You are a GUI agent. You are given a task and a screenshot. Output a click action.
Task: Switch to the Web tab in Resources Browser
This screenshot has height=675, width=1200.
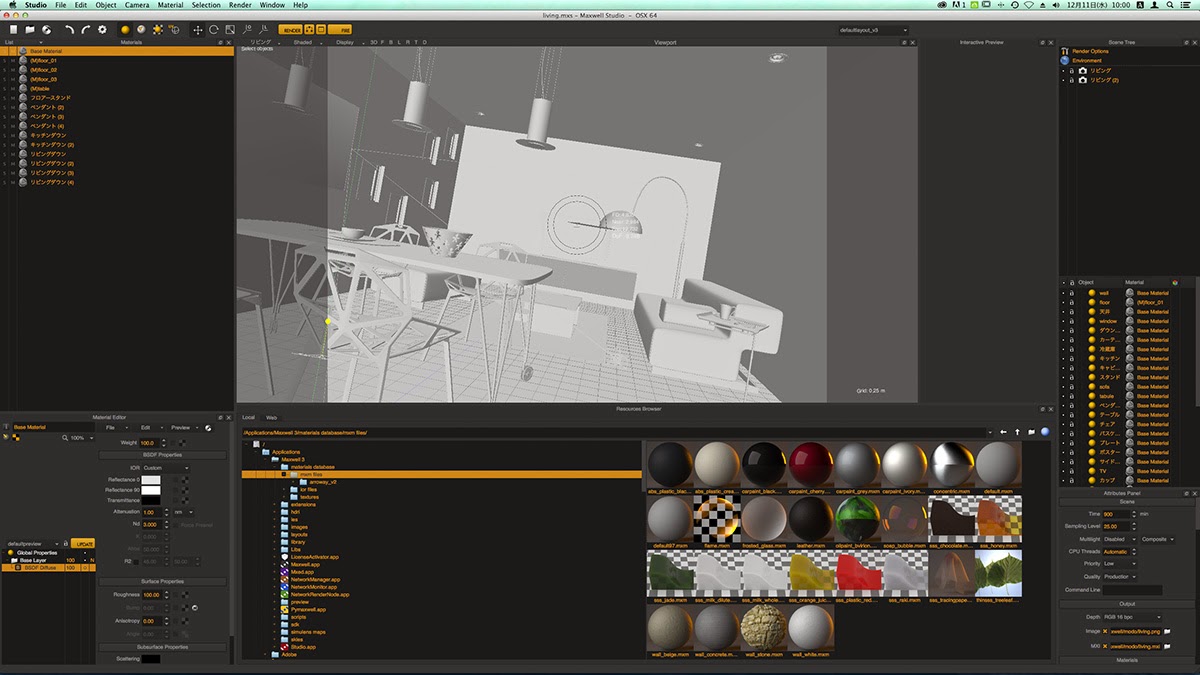coord(271,417)
